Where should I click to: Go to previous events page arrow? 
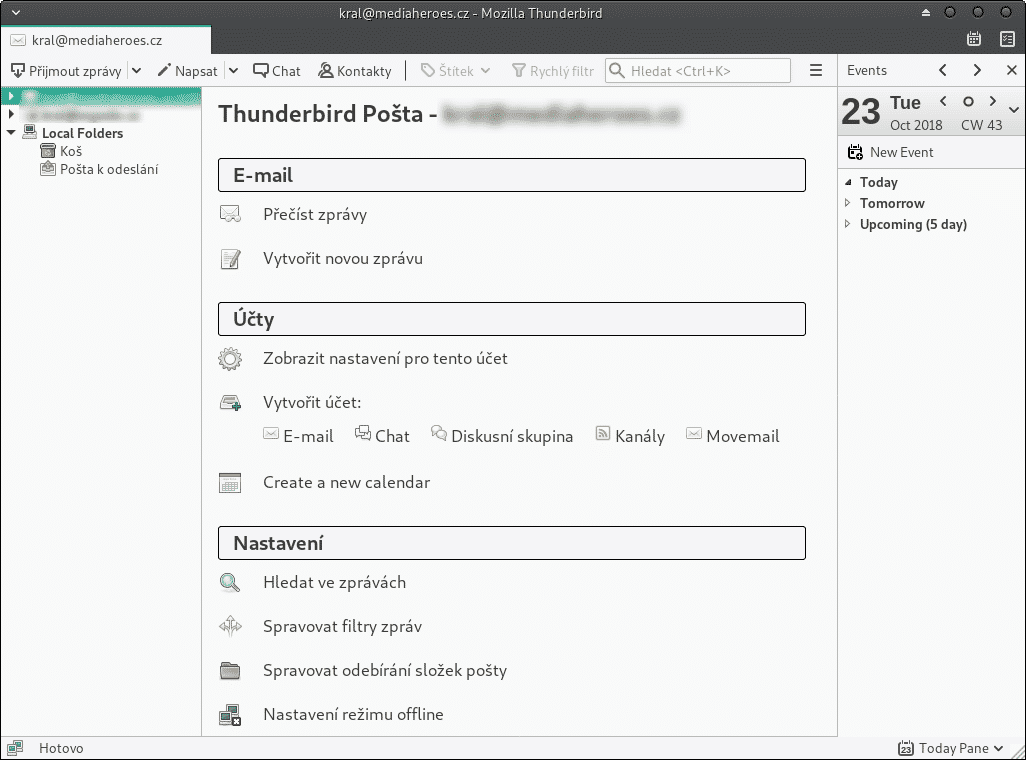pyautogui.click(x=943, y=71)
